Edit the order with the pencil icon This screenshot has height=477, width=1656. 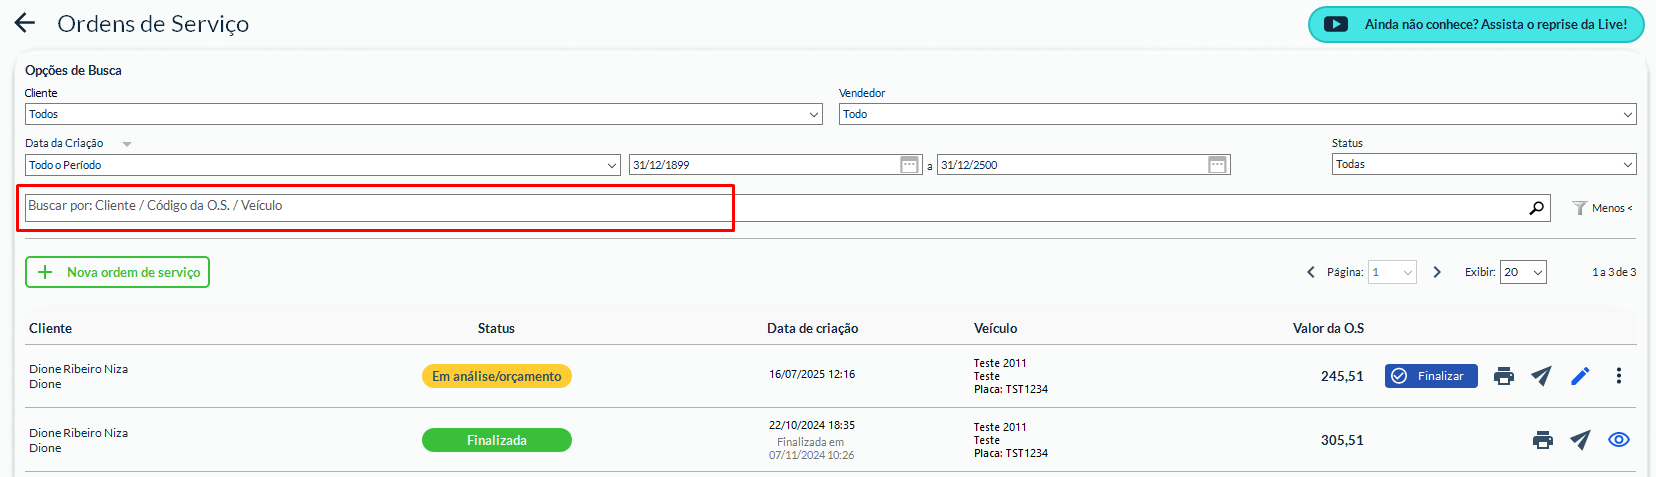tap(1580, 376)
